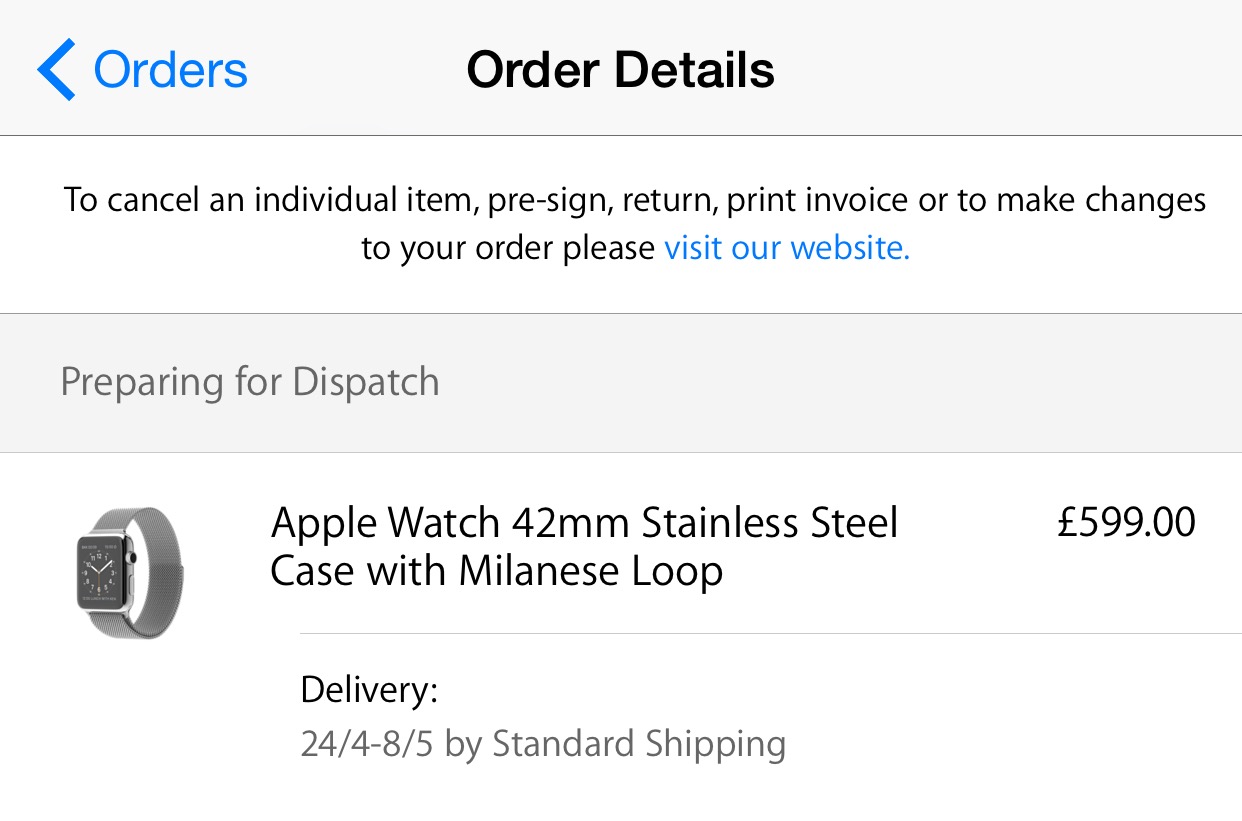Open the visit our website link
Viewport: 1242px width, 821px height.
pos(787,247)
